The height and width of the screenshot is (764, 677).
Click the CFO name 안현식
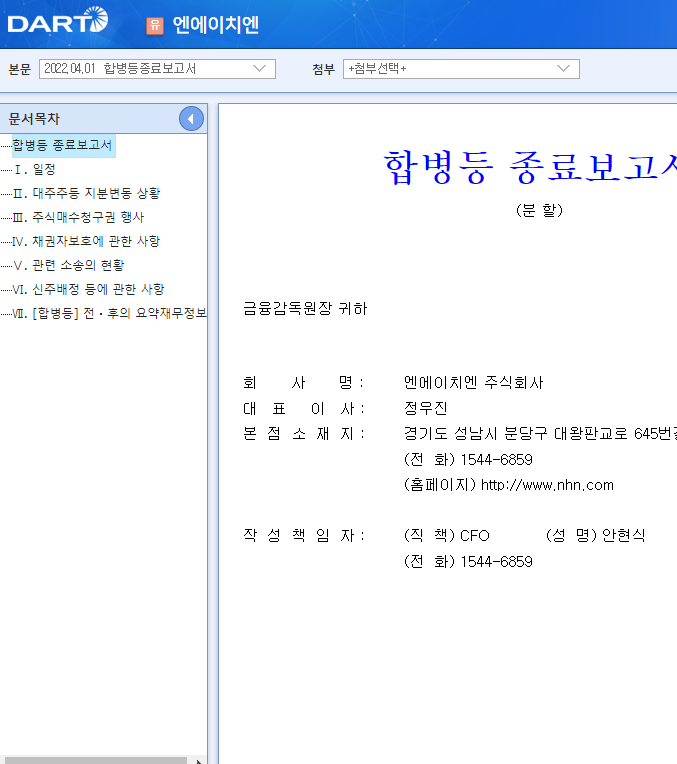pos(623,535)
